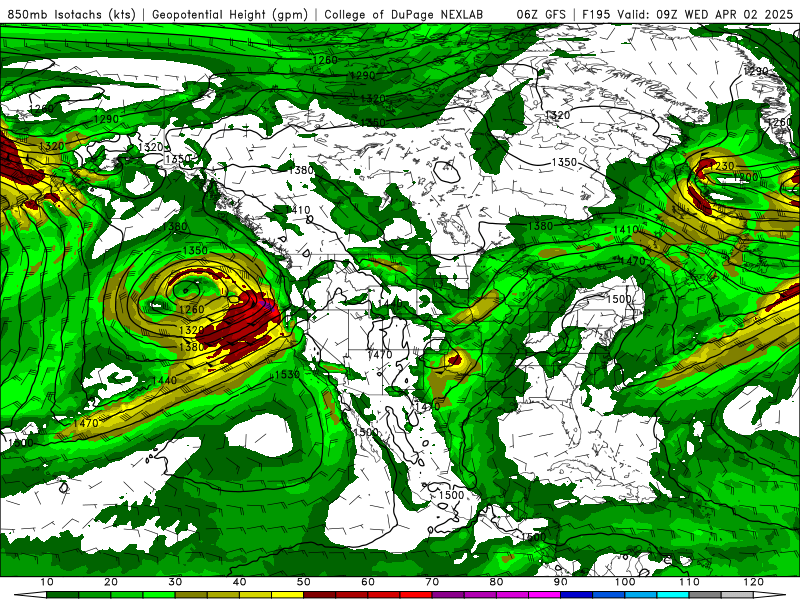Screen dimensions: 800x600
Task: Click the 90 knot legend scale number
Action: pos(560,582)
